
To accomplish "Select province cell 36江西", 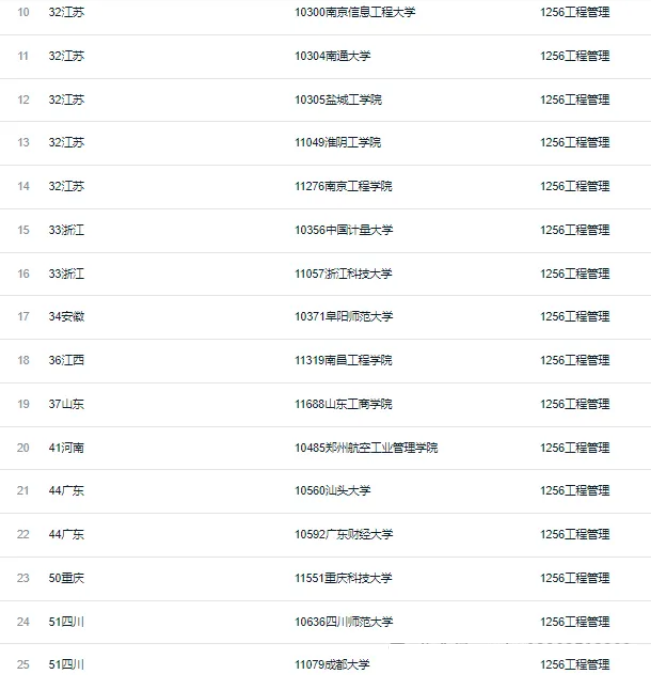I will tap(66, 360).
